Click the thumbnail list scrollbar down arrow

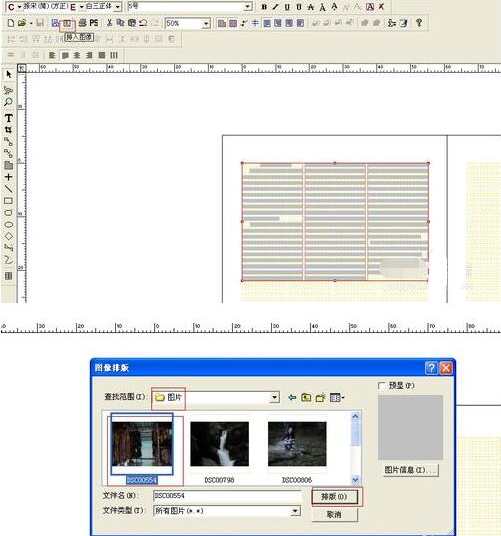pos(355,480)
